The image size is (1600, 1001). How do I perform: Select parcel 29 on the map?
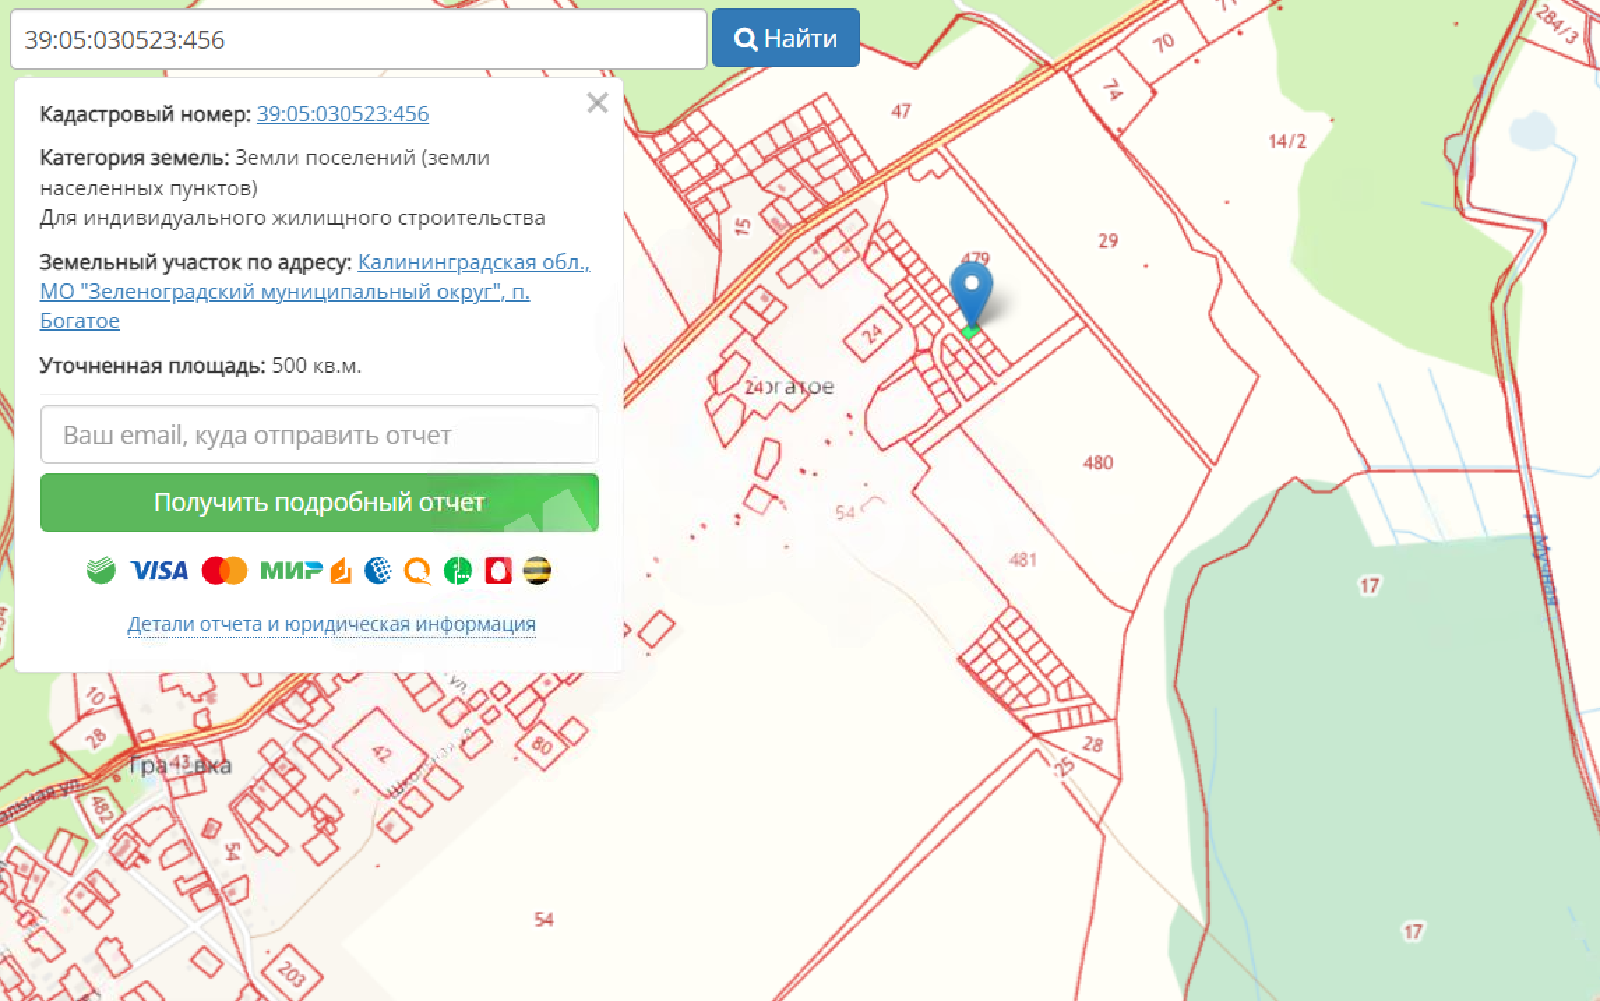(x=1108, y=241)
